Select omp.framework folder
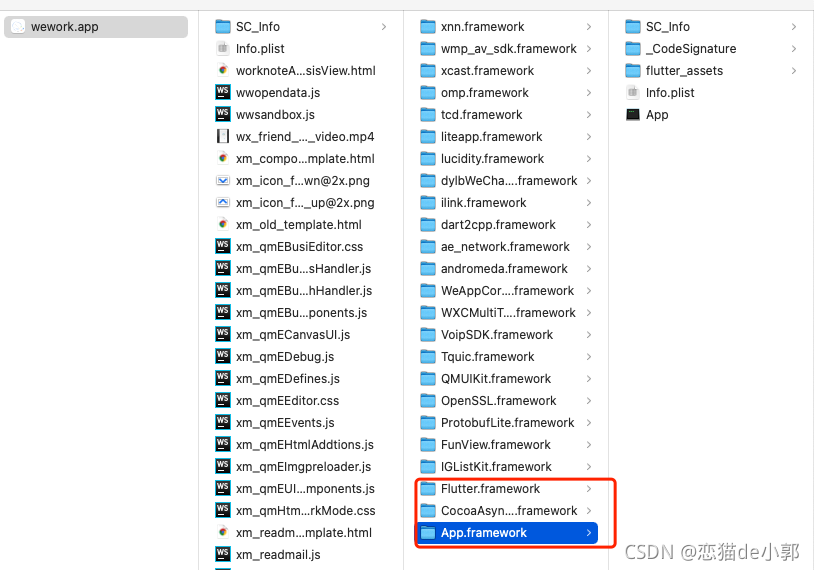 [506, 92]
